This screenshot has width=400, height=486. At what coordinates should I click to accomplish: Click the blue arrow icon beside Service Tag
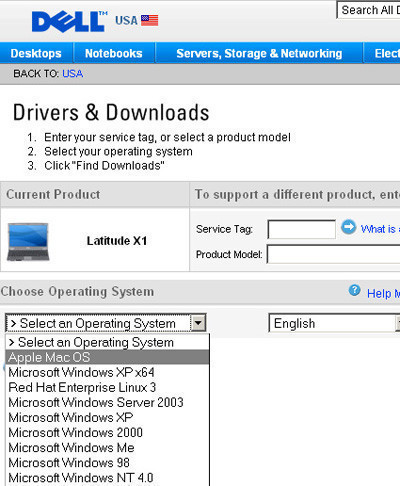click(349, 227)
